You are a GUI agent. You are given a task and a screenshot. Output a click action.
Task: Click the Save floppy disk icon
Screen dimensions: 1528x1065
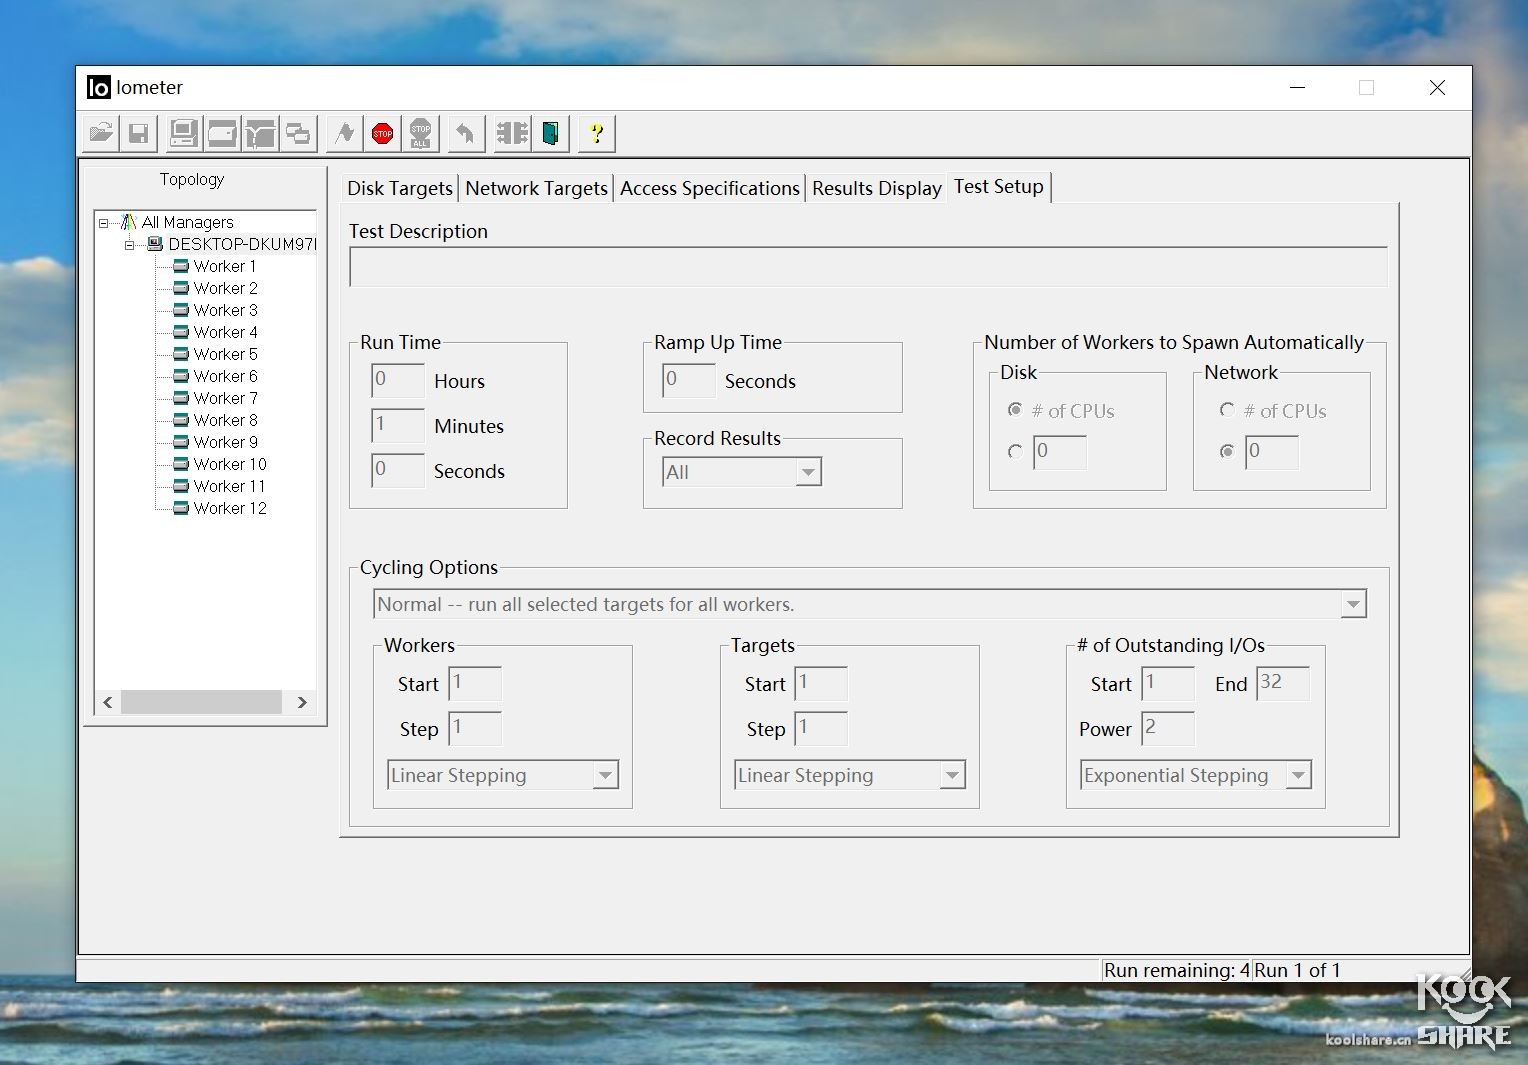pos(139,134)
